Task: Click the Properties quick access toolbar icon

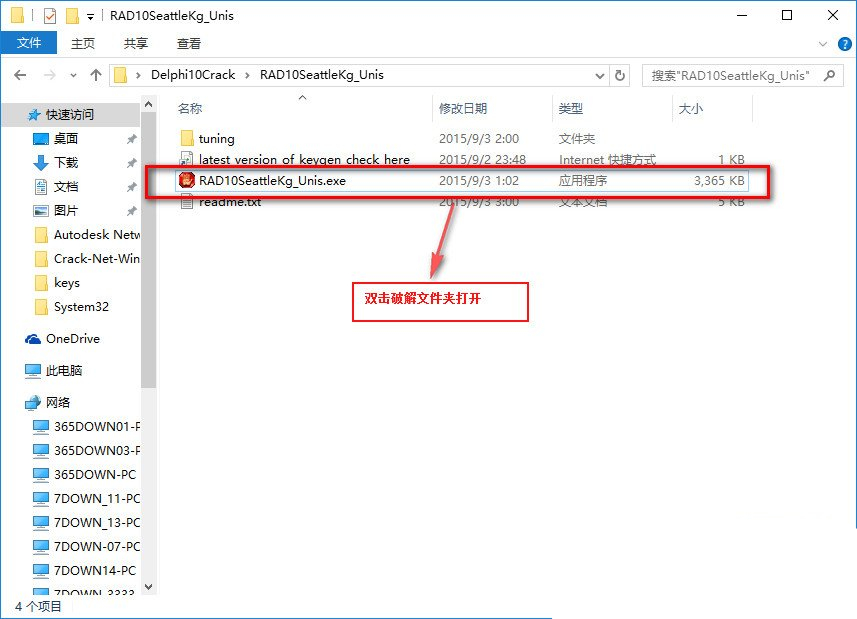Action: (50, 16)
